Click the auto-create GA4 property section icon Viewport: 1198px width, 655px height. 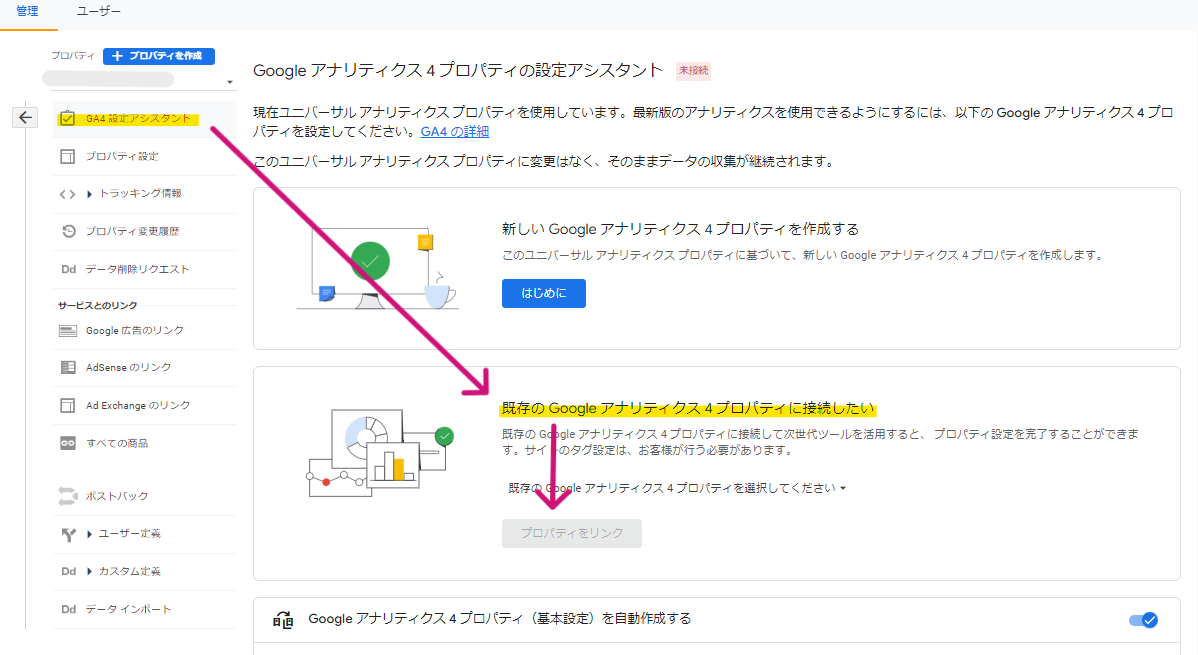point(283,619)
